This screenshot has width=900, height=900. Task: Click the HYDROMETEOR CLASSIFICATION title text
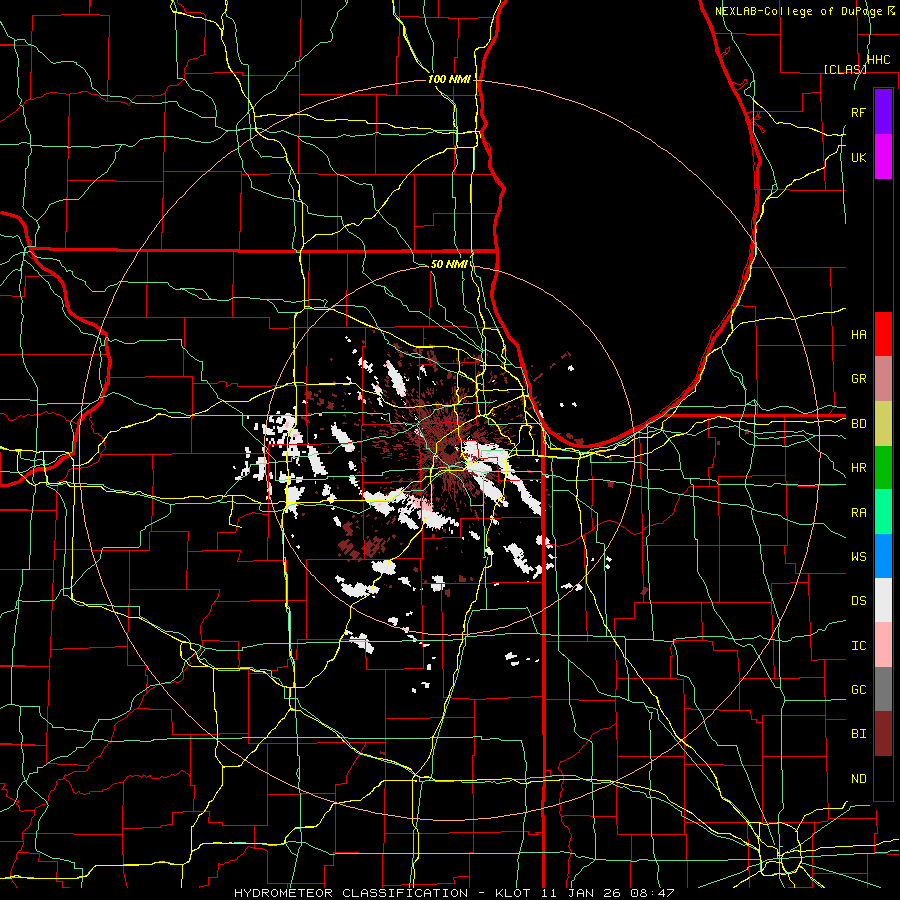[x=351, y=893]
